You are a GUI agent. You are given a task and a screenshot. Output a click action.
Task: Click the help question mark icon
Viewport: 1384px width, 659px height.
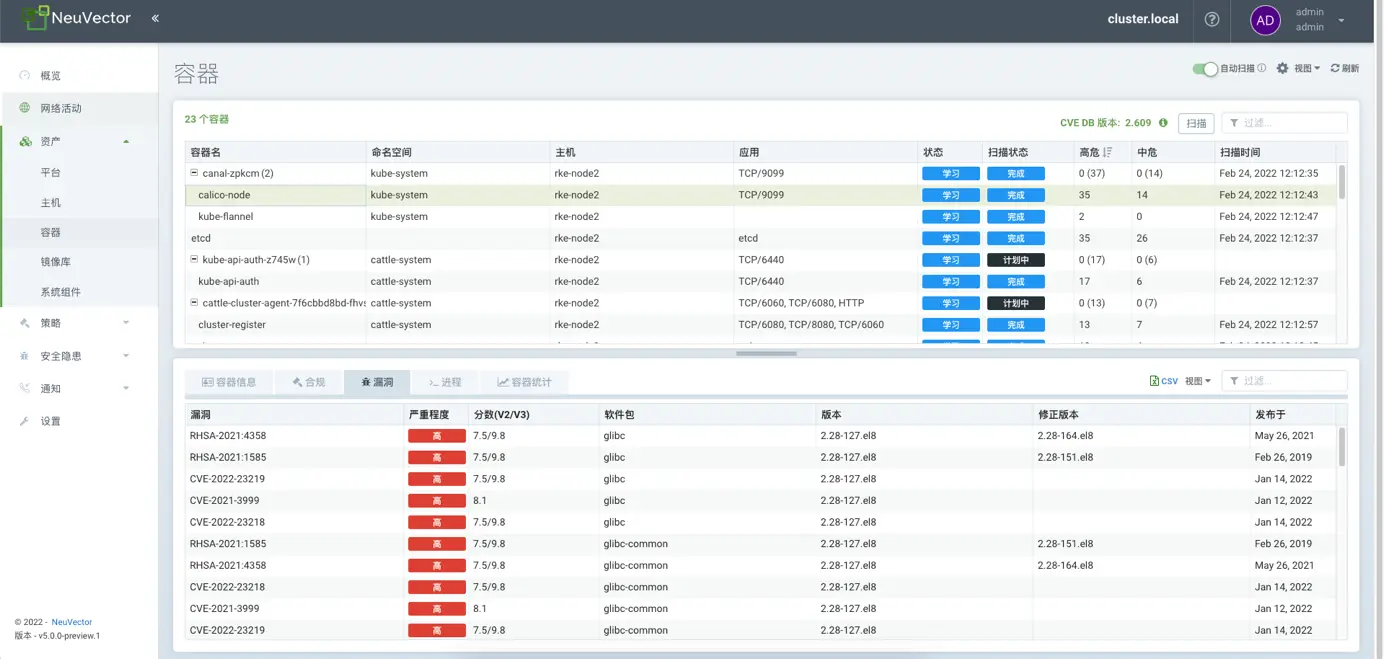pyautogui.click(x=1212, y=19)
